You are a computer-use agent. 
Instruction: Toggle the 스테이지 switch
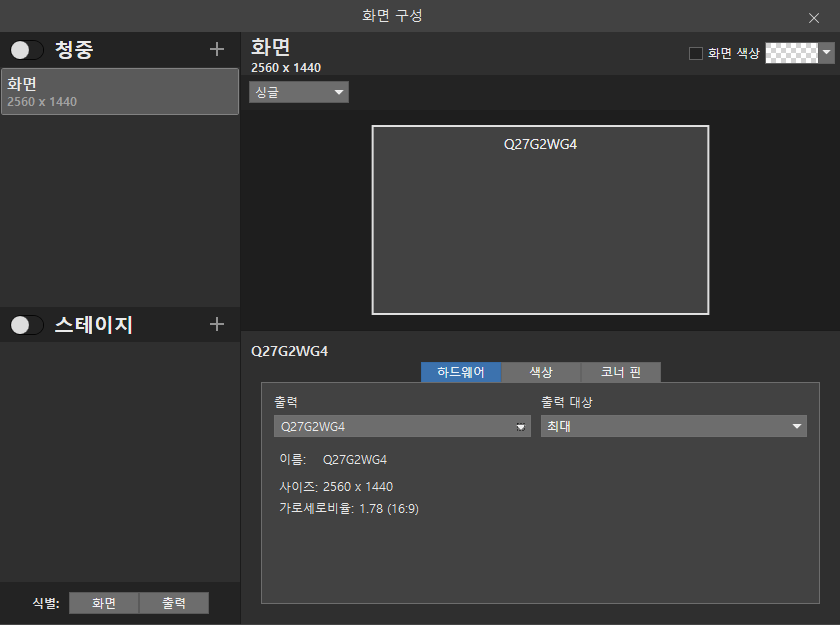[x=27, y=325]
